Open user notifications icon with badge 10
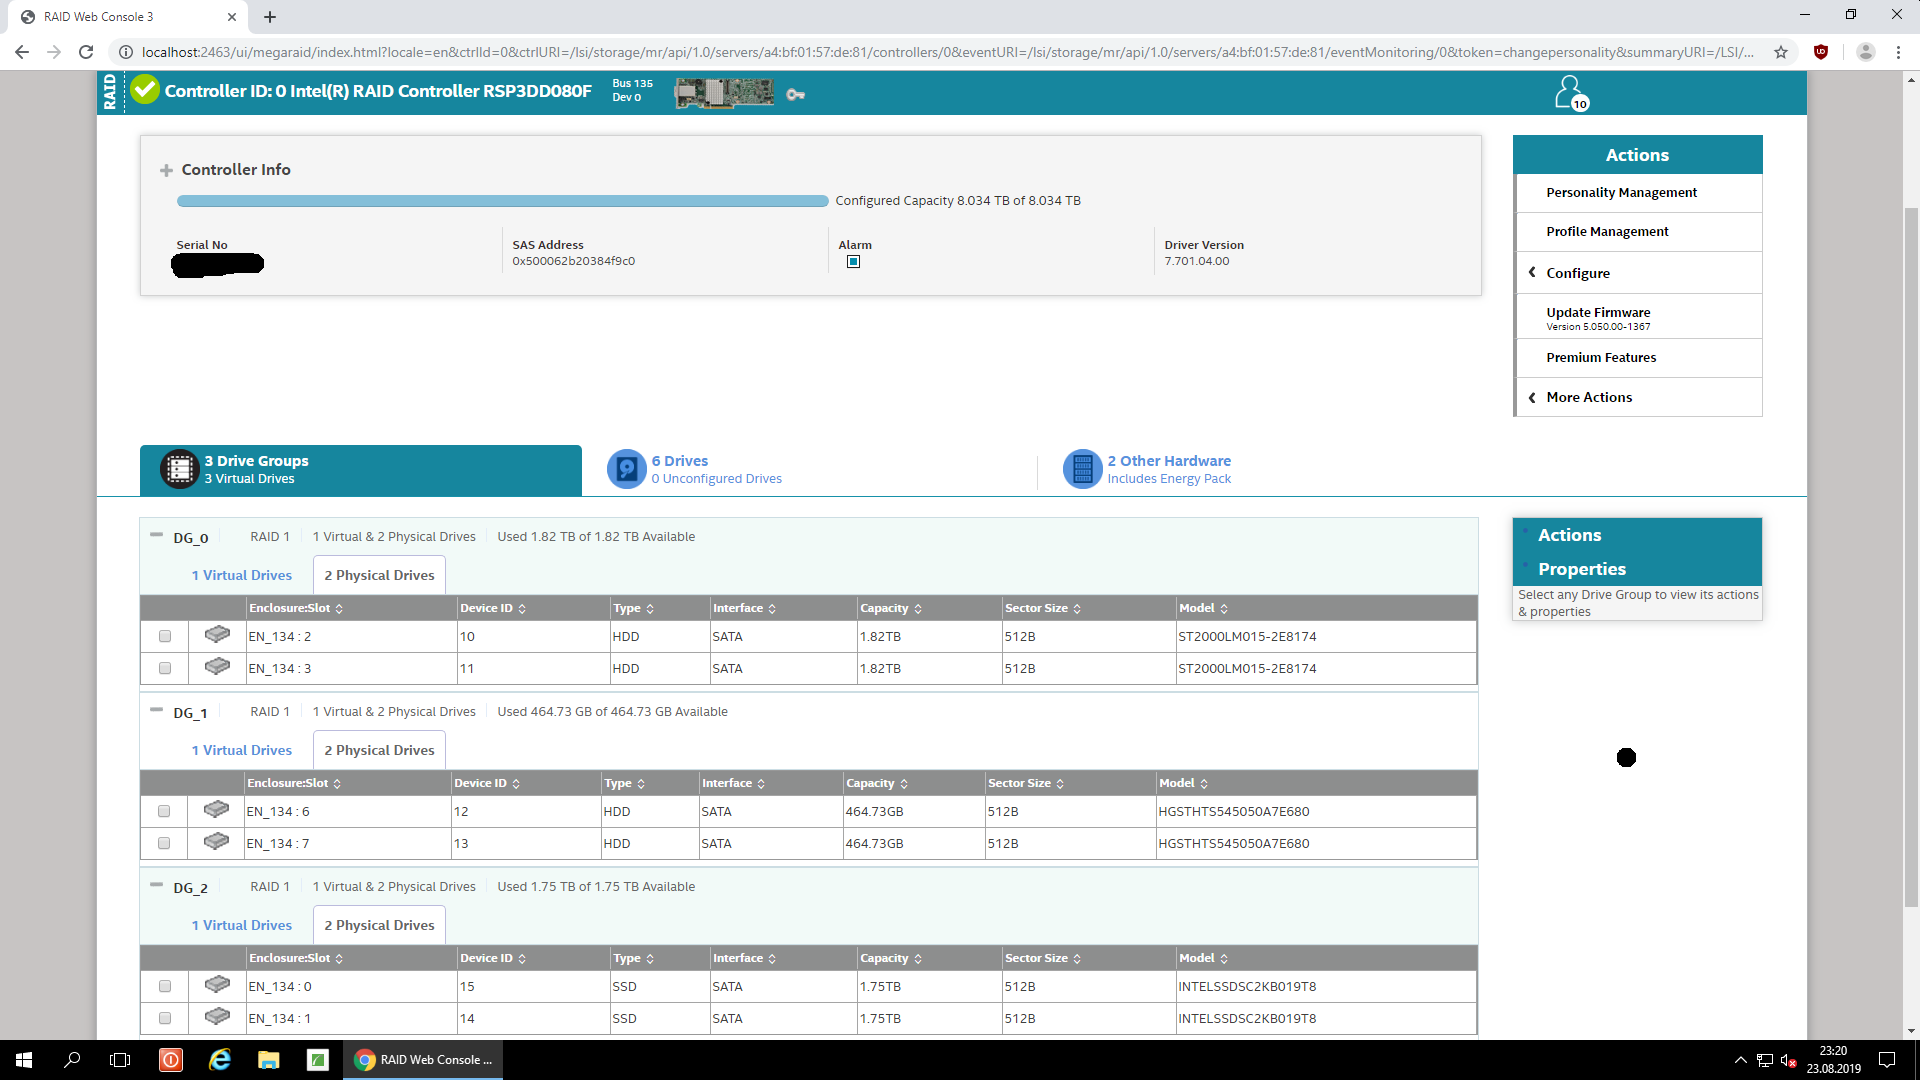This screenshot has height=1080, width=1920. point(1570,93)
